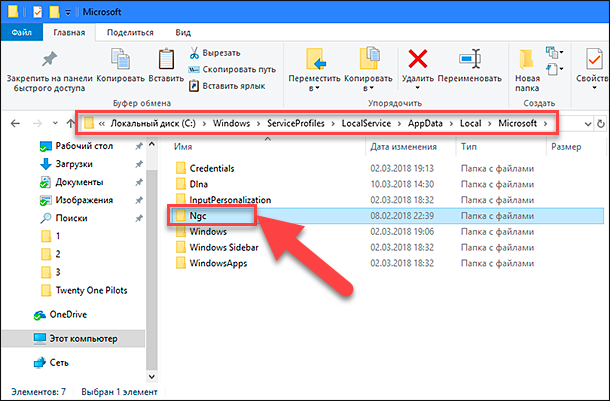This screenshot has width=610, height=401.
Task: Switch to the Вид ribbon tab
Action: click(183, 32)
